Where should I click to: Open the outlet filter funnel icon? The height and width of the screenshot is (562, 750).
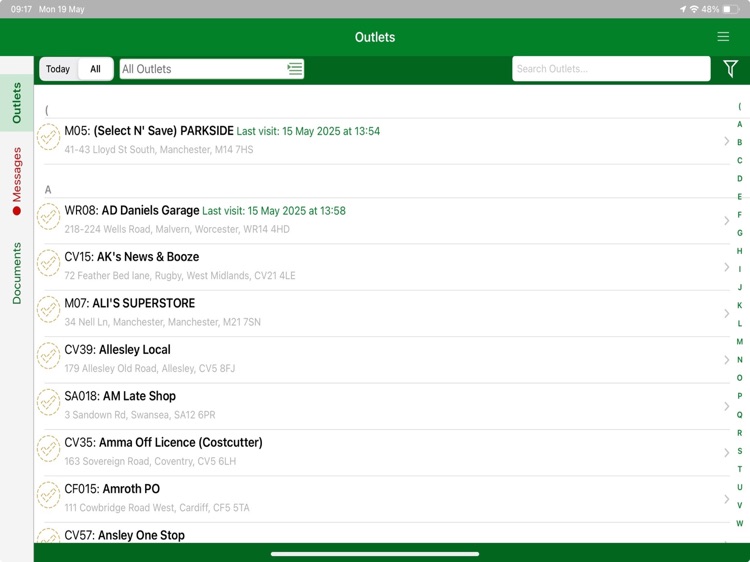tap(730, 69)
